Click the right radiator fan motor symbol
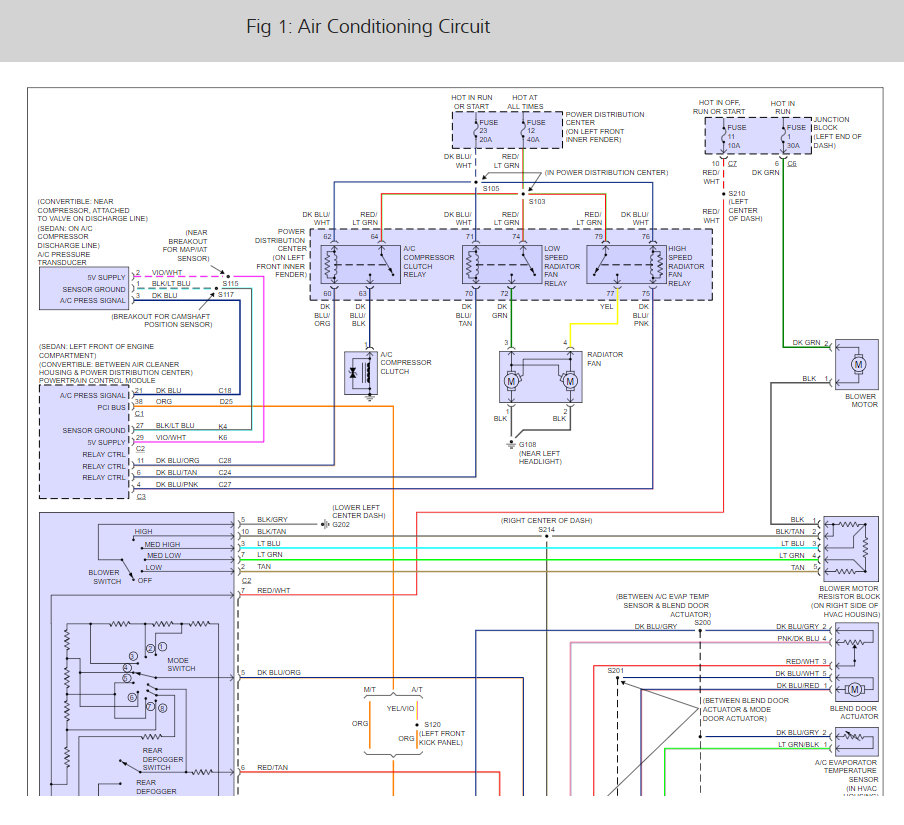Image resolution: width=904 pixels, height=825 pixels. point(570,381)
